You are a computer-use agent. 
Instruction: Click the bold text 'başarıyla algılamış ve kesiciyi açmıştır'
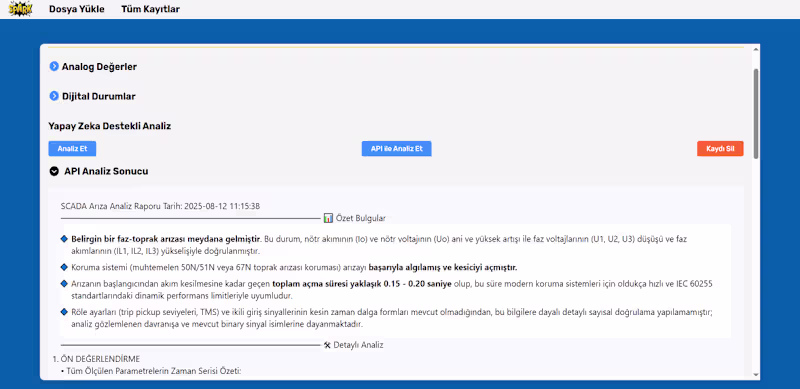tap(442, 268)
